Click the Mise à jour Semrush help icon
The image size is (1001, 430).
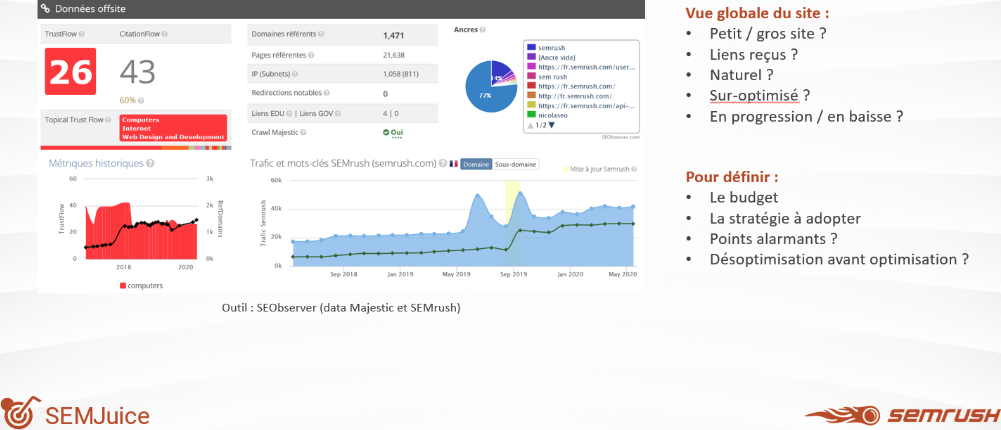point(634,169)
